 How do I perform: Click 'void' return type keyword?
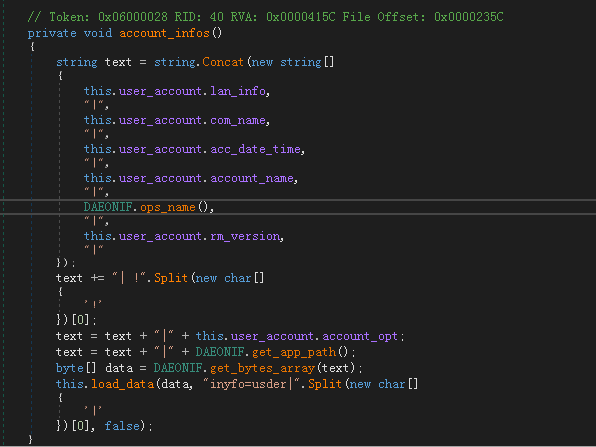[x=98, y=33]
